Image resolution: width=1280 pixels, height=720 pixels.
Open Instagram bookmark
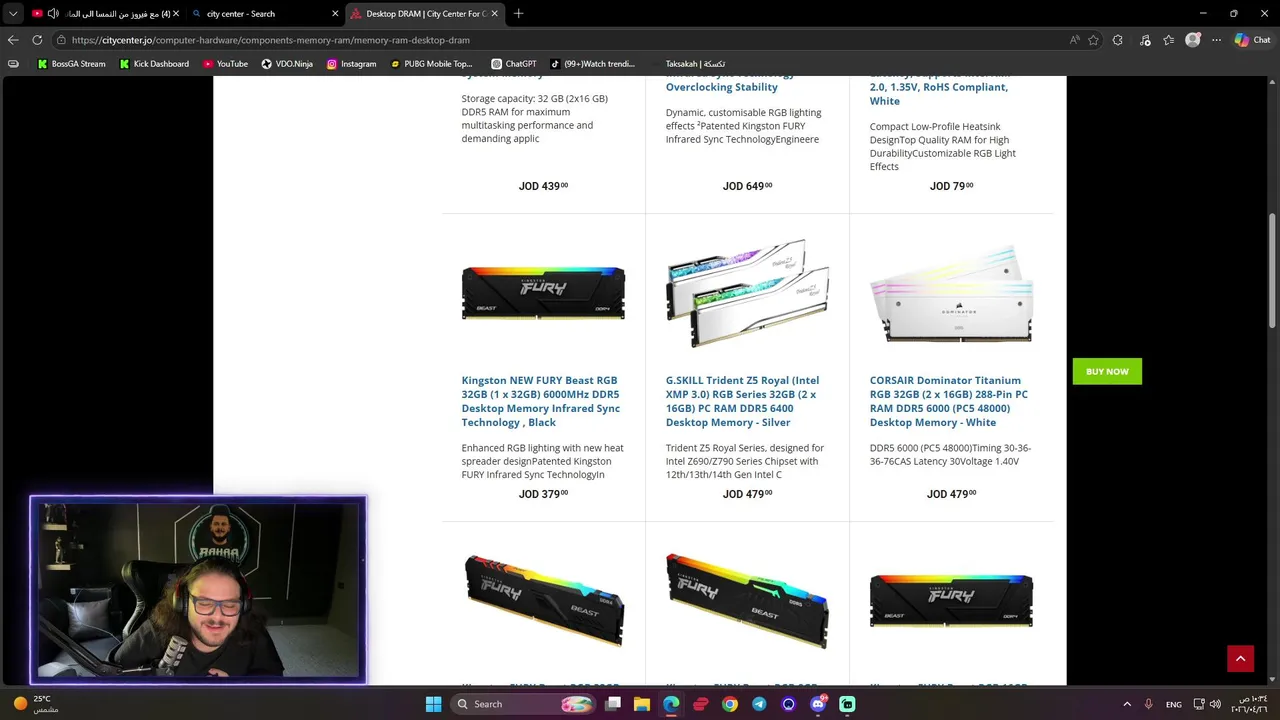pyautogui.click(x=351, y=64)
